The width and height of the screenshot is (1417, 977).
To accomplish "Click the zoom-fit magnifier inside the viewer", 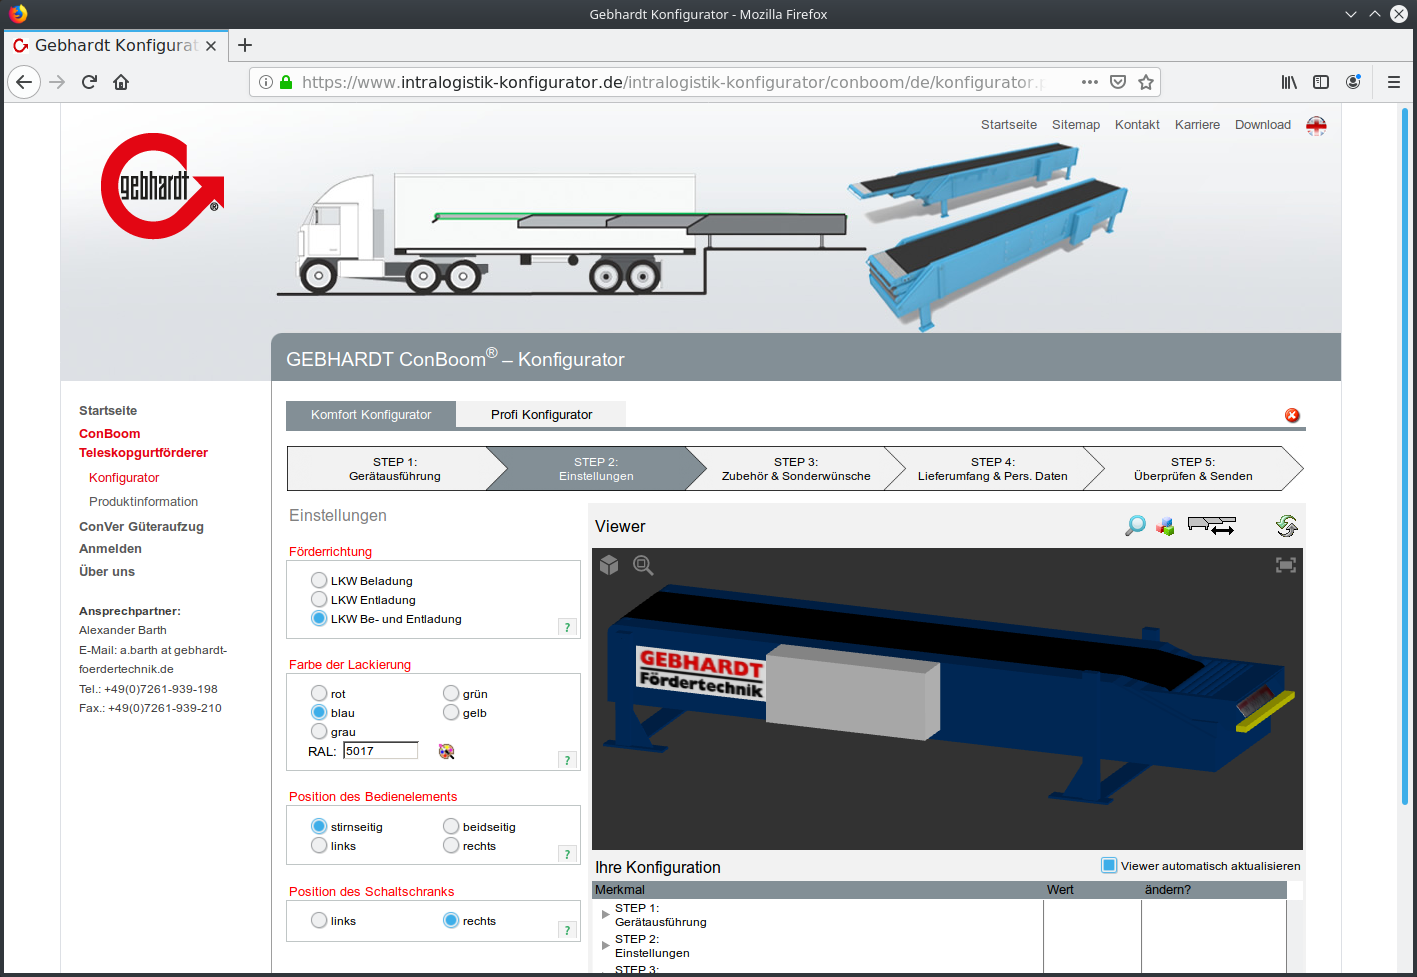I will pyautogui.click(x=643, y=565).
